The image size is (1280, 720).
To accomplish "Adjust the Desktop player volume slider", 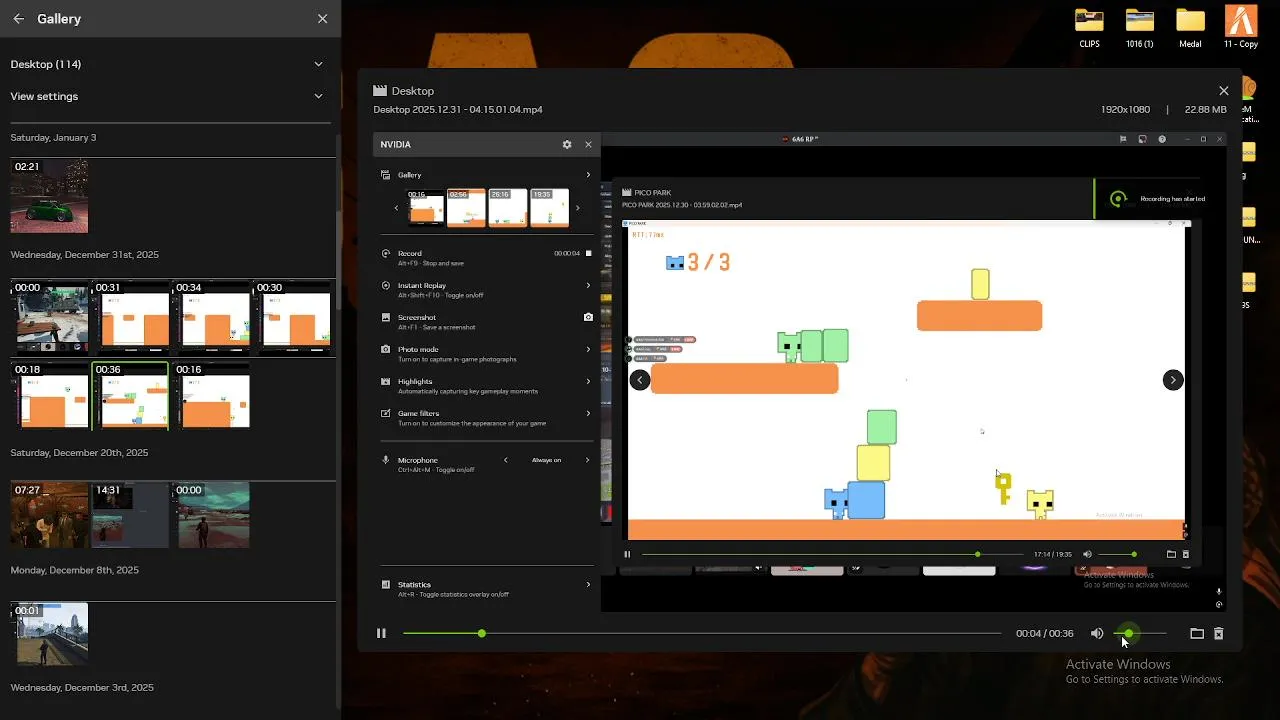I will pyautogui.click(x=1140, y=633).
